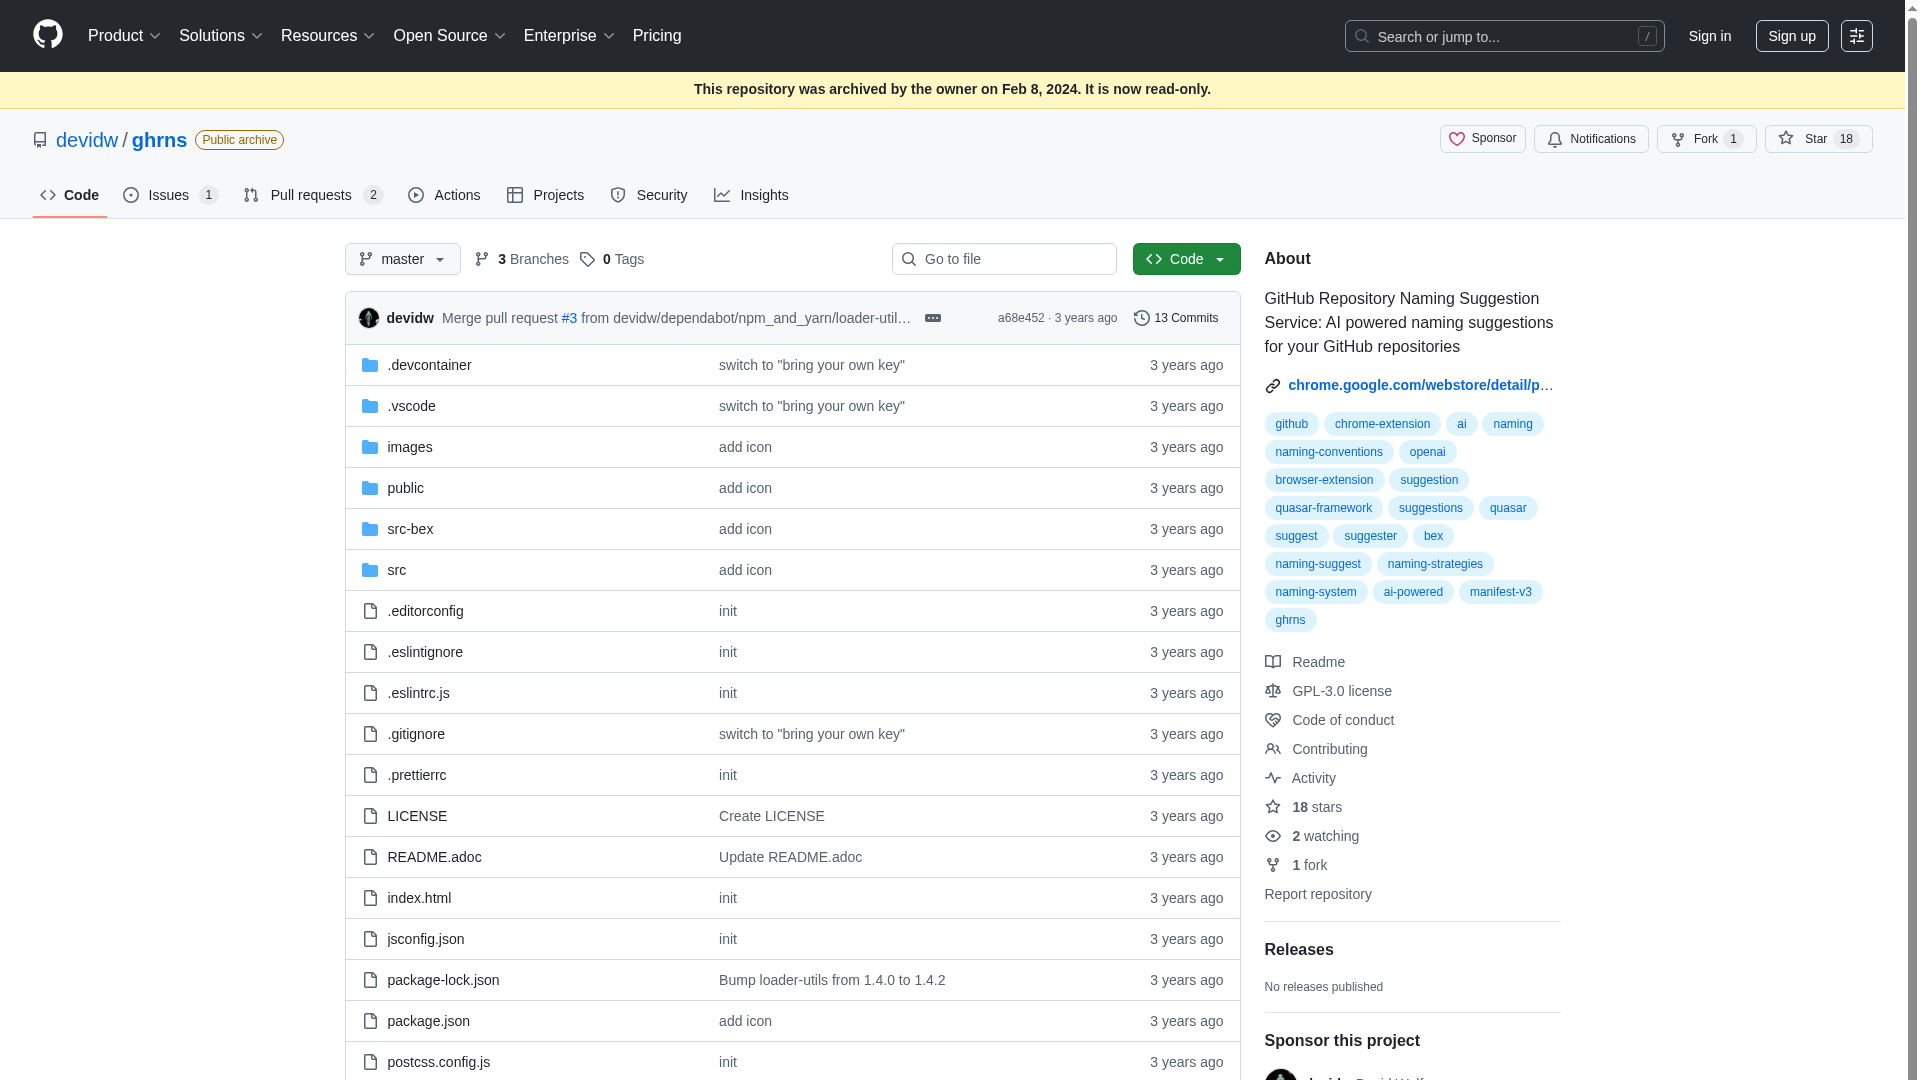Open postcss.config.js file name
Screen dimensions: 1920x1080
click(x=438, y=1062)
